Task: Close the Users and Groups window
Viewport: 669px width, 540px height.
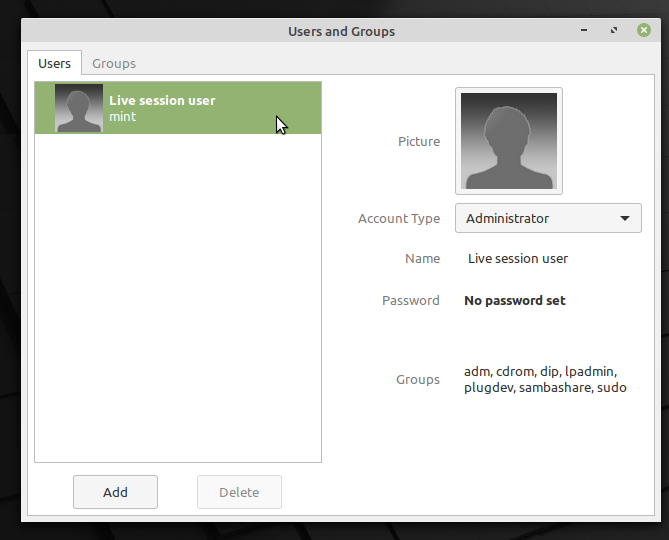Action: 644,31
